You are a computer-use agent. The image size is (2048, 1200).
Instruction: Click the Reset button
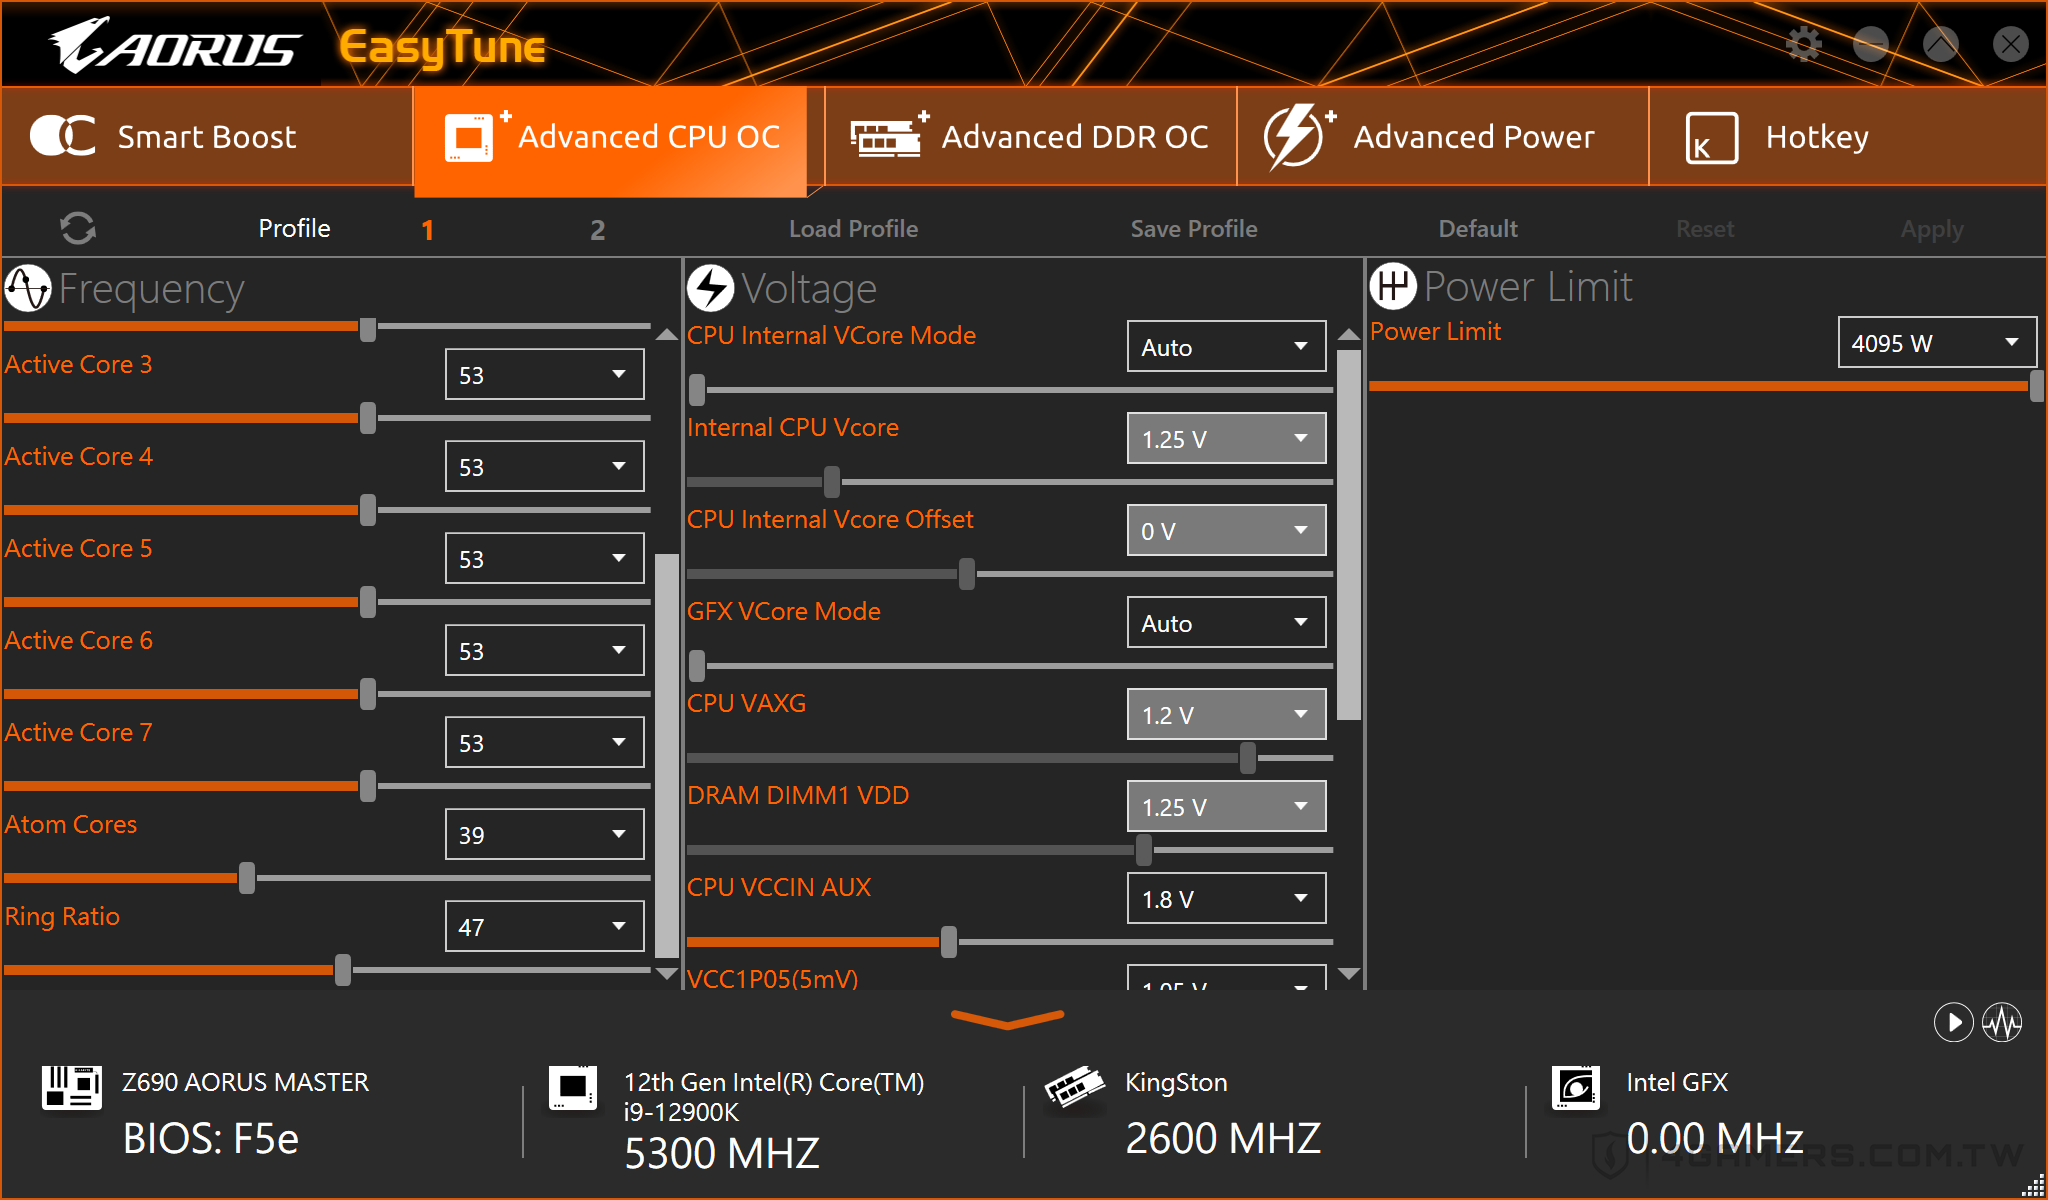pyautogui.click(x=1705, y=229)
